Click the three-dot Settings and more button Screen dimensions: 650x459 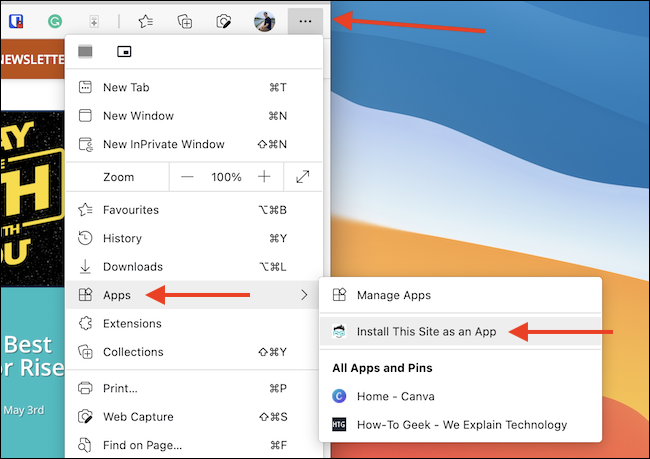pyautogui.click(x=305, y=20)
